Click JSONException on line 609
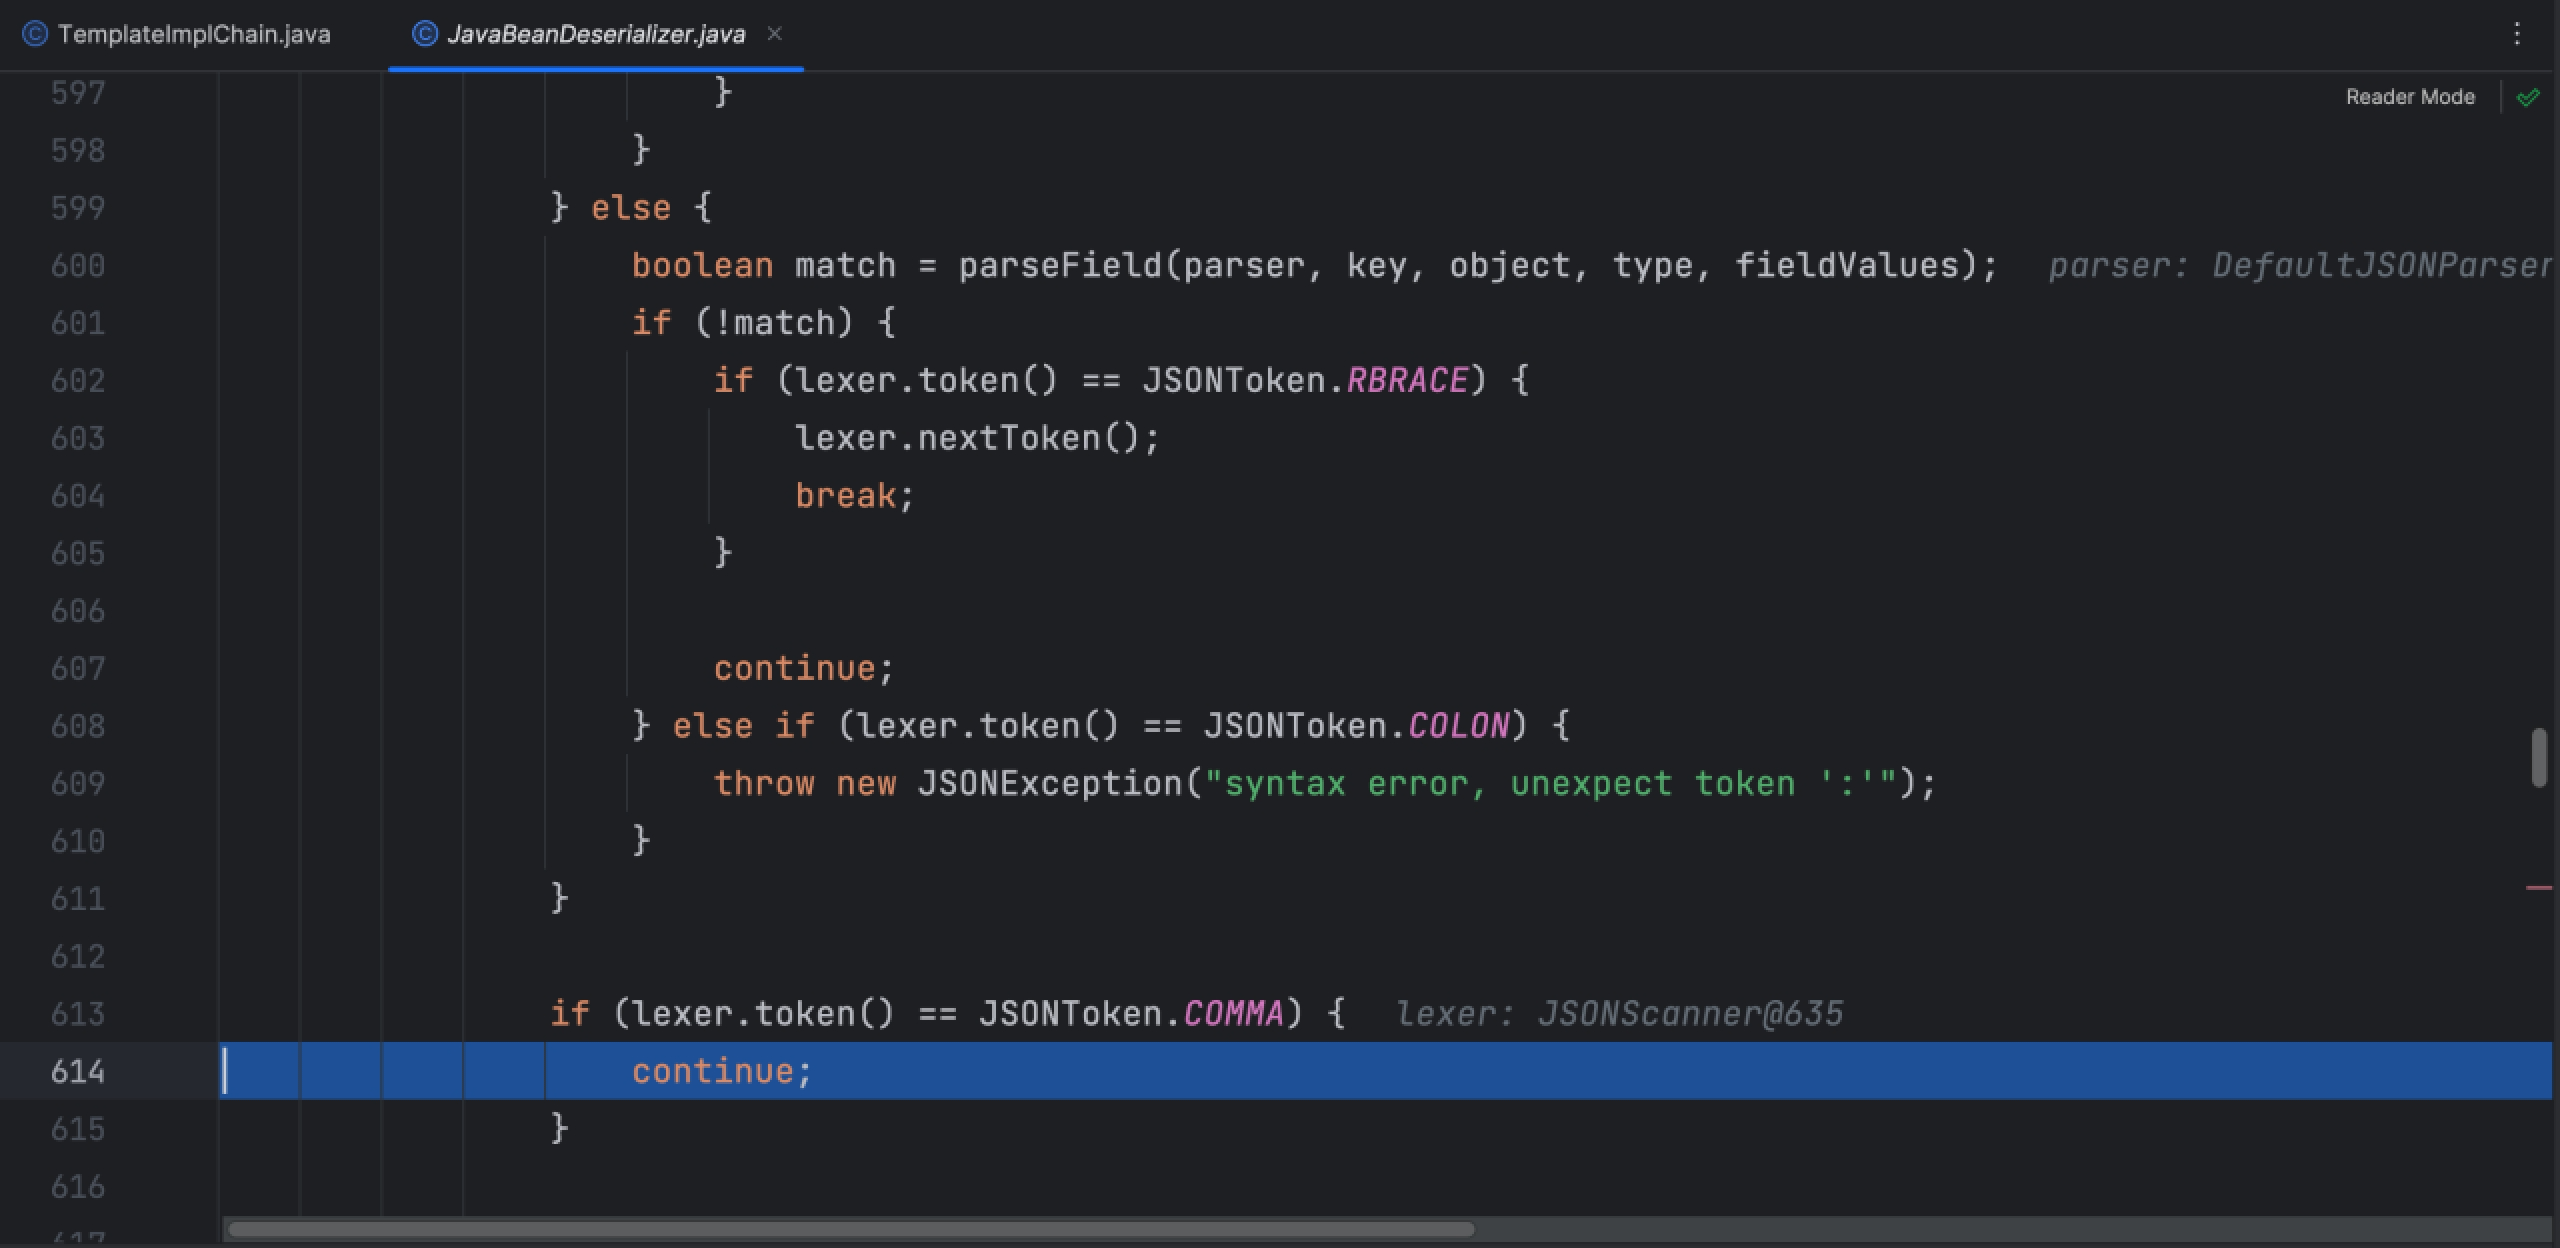Screen dimensions: 2560x1248 [1050, 784]
